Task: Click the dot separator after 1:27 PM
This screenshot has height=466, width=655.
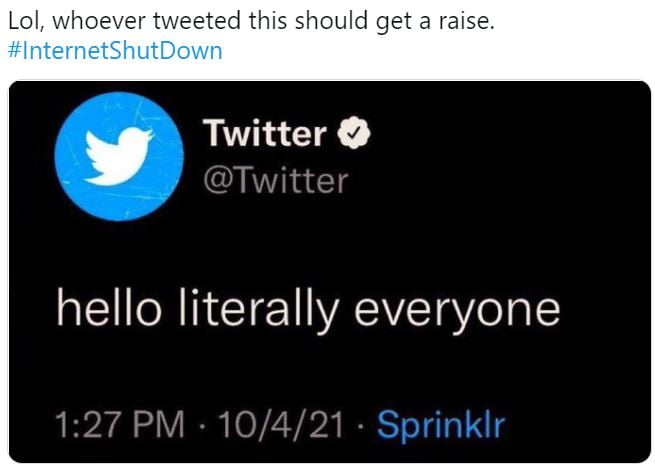Action: pyautogui.click(x=201, y=426)
